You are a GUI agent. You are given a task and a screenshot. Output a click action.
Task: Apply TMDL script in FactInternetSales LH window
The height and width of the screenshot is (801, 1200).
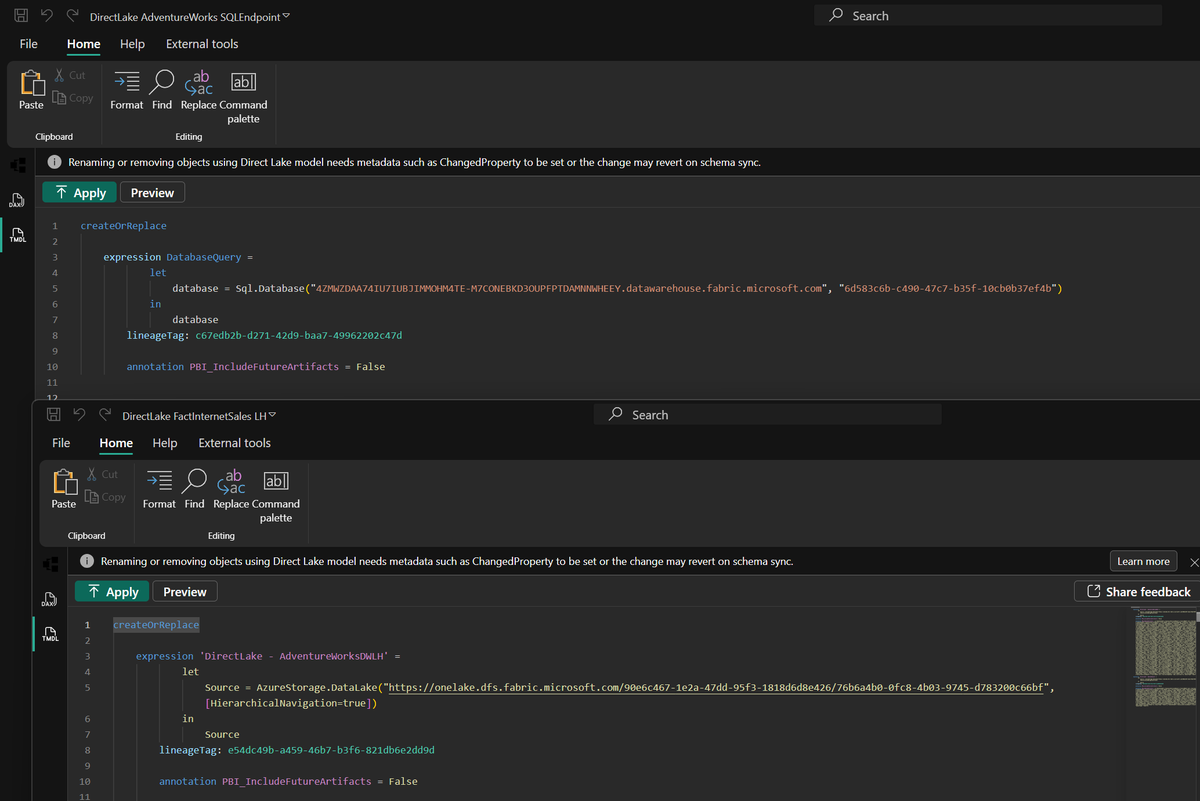point(113,592)
